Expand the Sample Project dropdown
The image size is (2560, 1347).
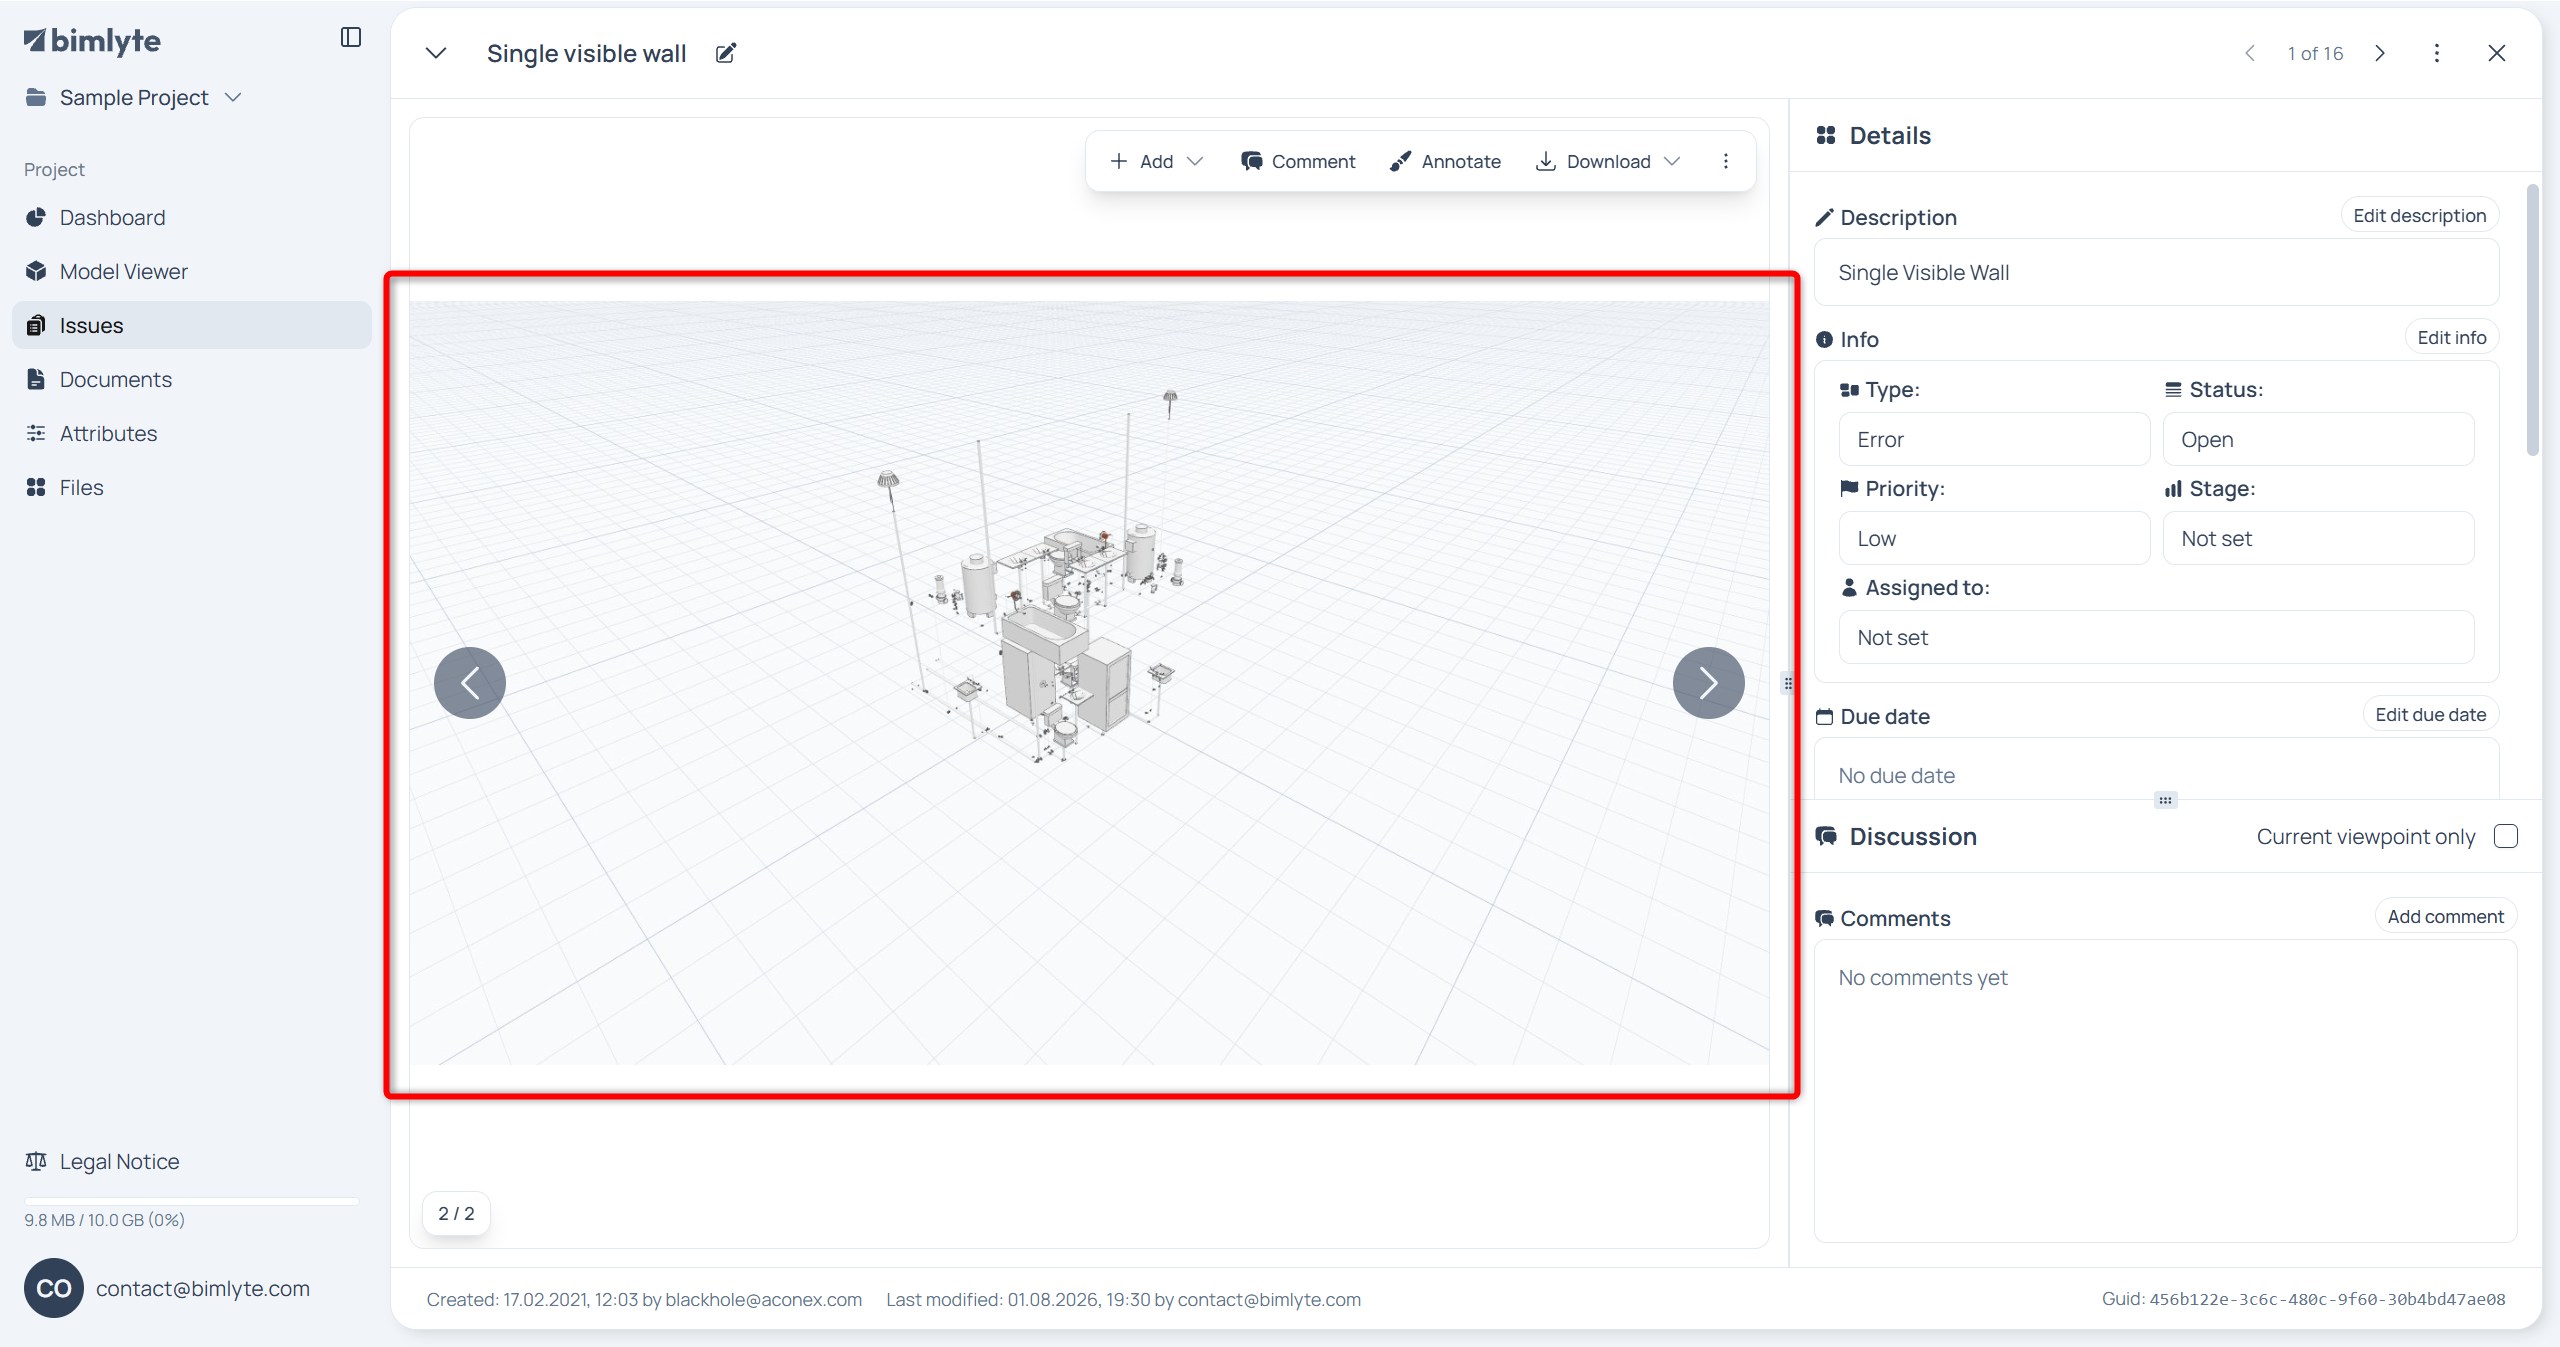tap(134, 98)
